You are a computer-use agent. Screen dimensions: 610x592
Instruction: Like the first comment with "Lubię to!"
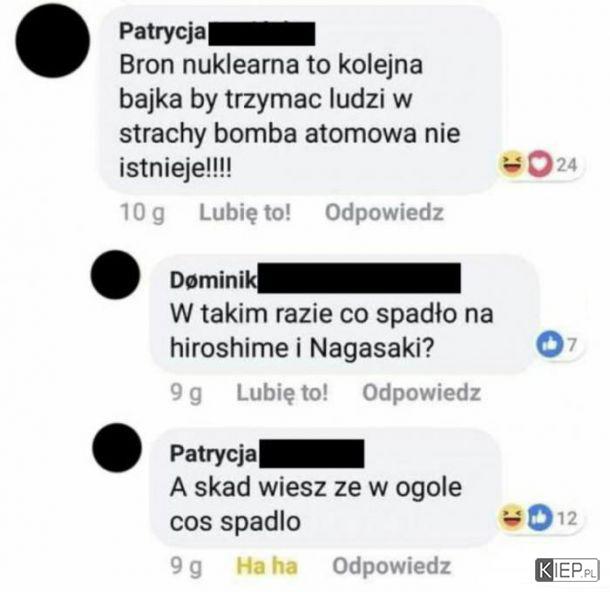pos(245,212)
